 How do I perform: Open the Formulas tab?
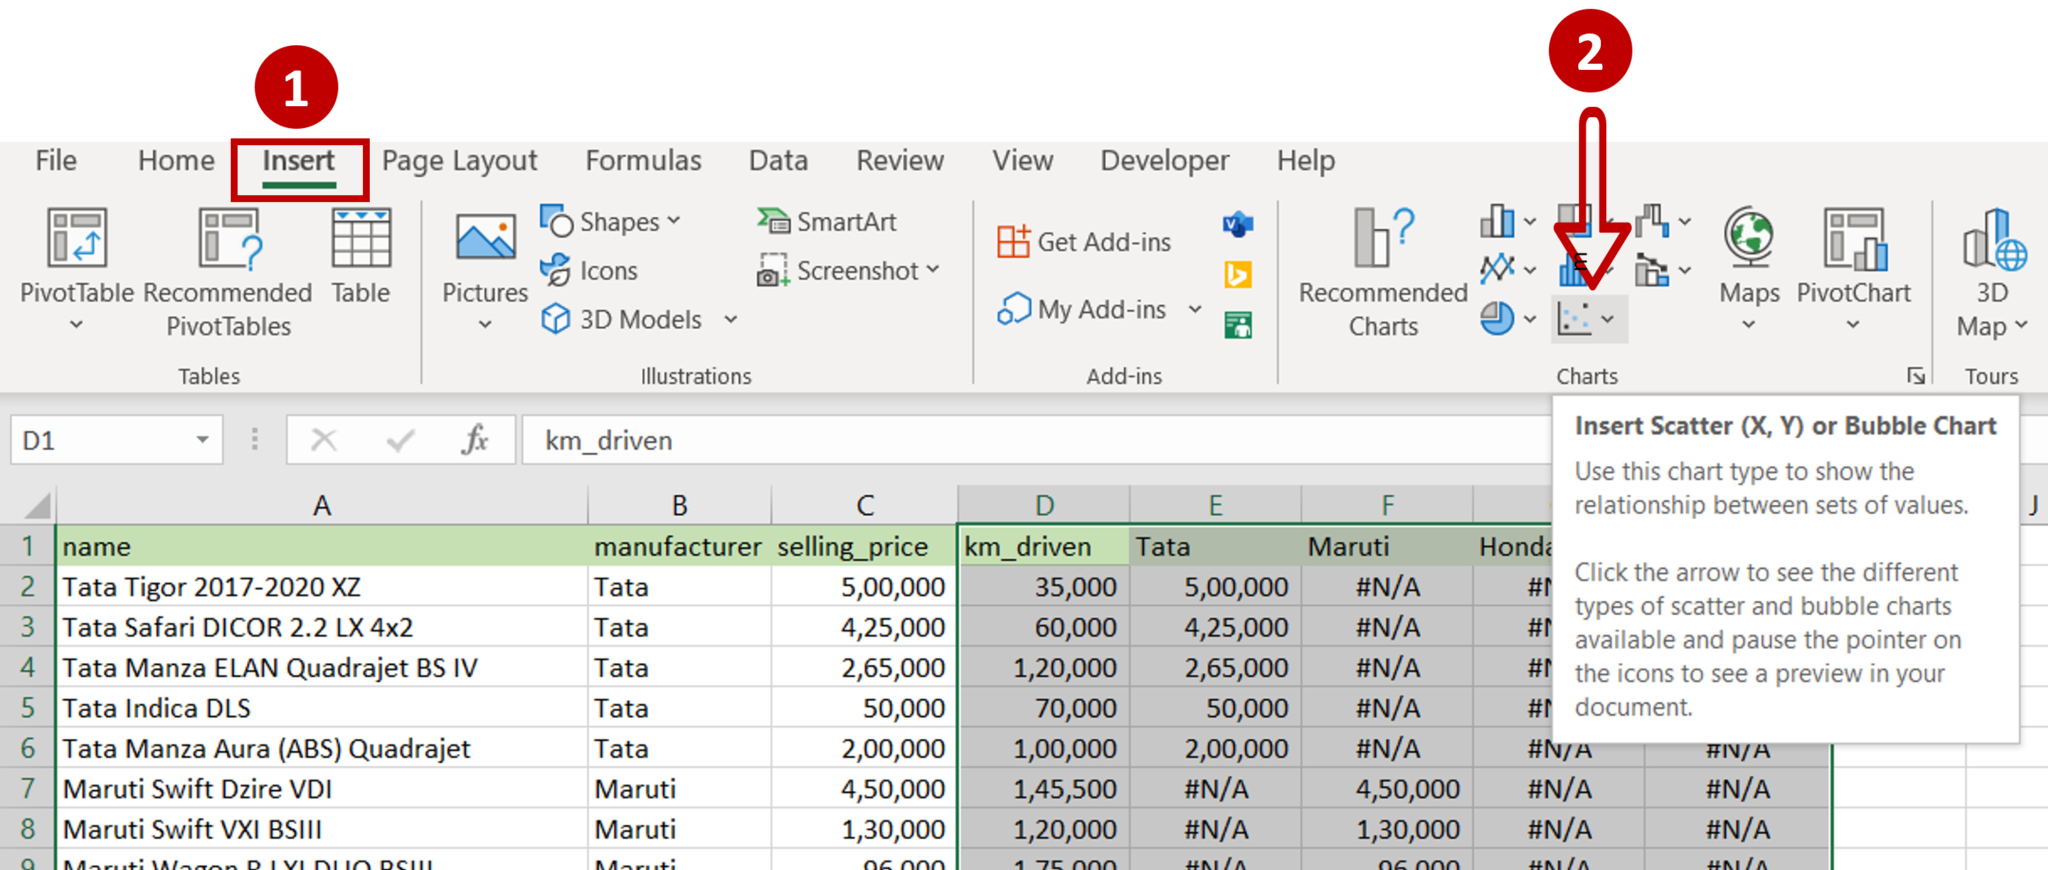coord(644,160)
